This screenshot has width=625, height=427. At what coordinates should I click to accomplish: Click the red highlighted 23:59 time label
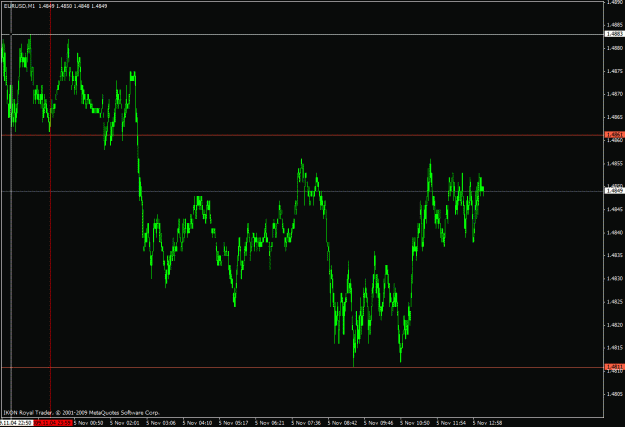(x=53, y=423)
